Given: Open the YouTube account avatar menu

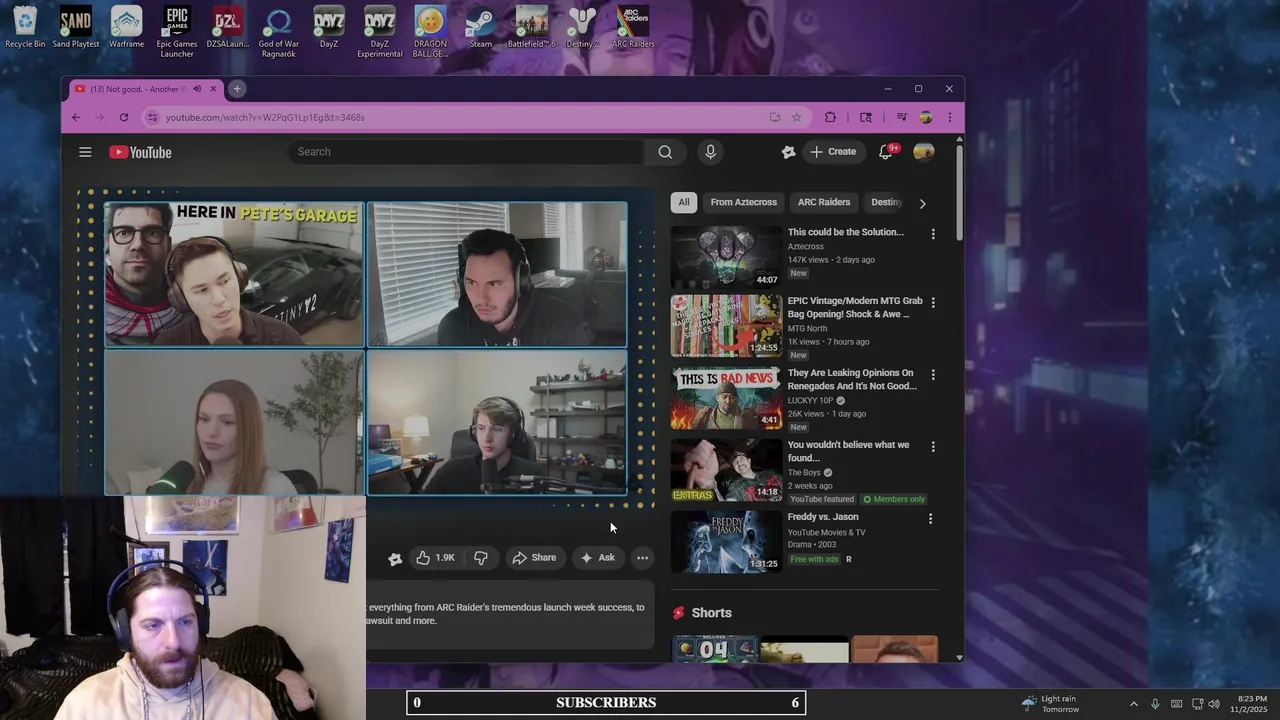Looking at the screenshot, I should click(924, 152).
